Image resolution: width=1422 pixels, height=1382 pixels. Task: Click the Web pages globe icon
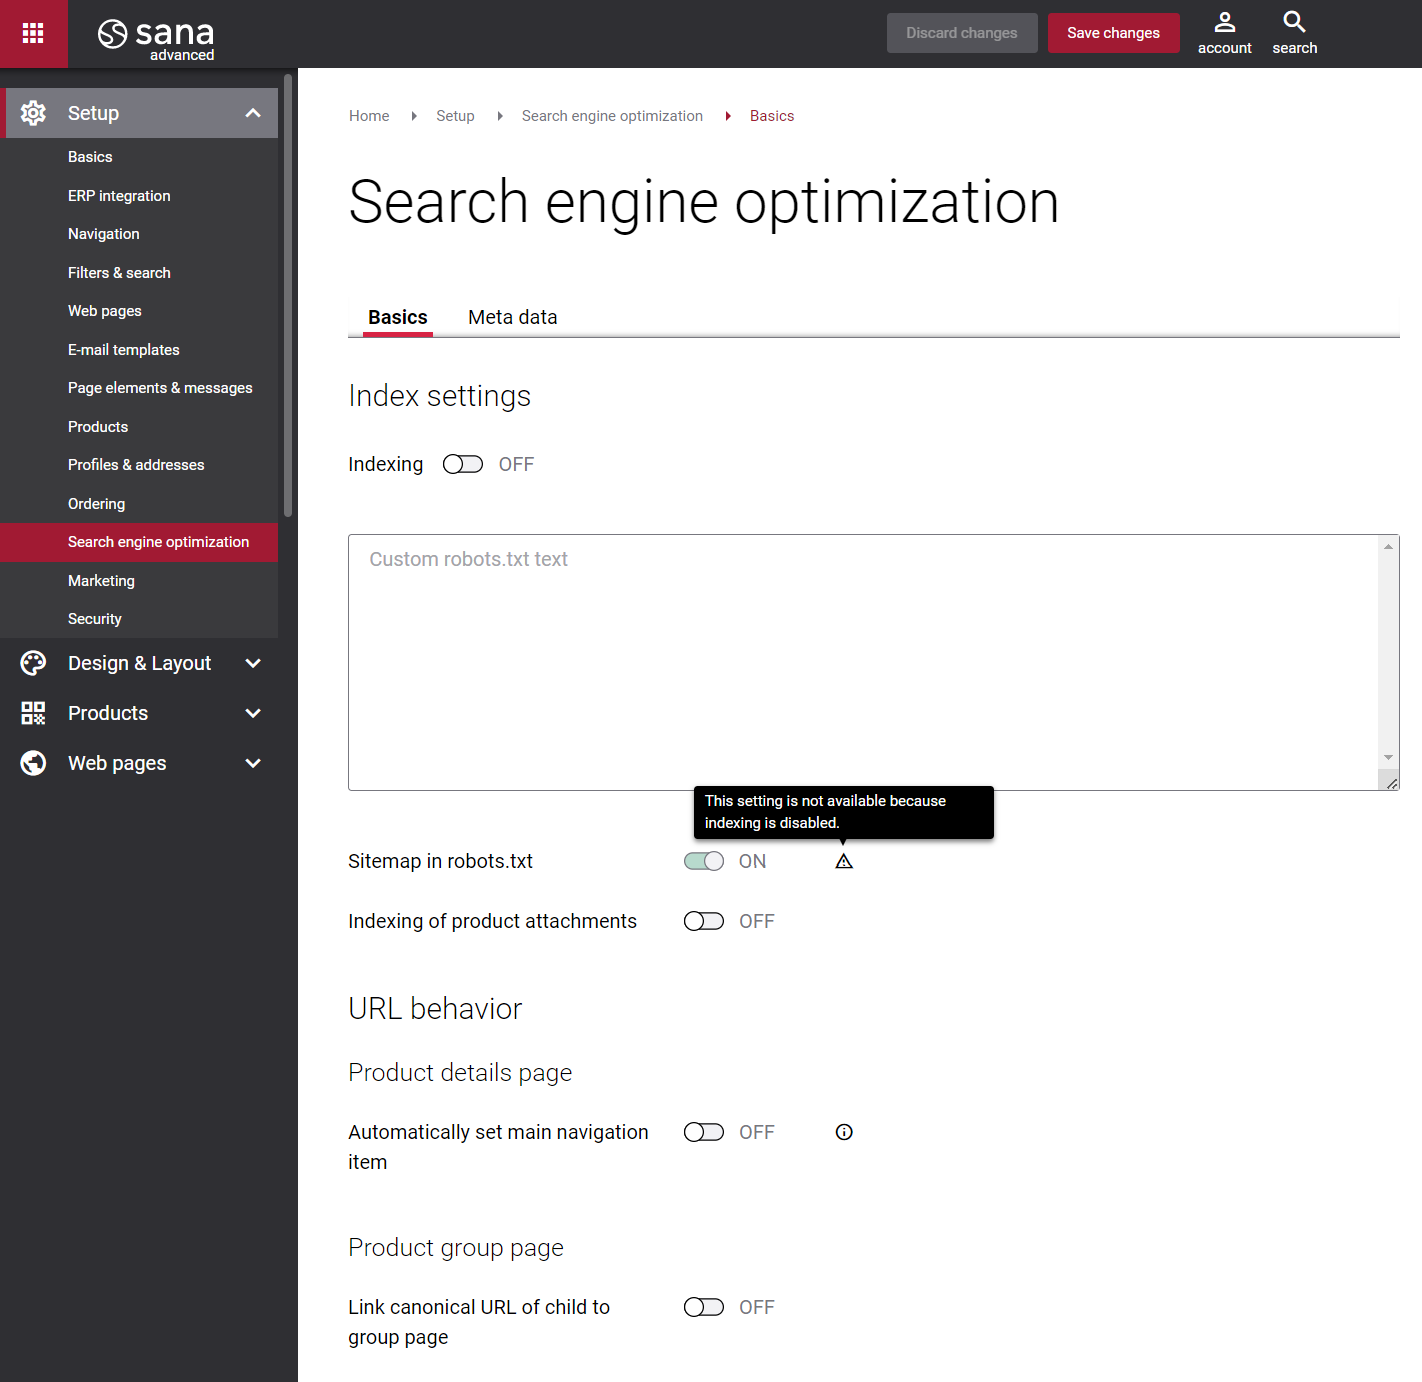click(33, 763)
